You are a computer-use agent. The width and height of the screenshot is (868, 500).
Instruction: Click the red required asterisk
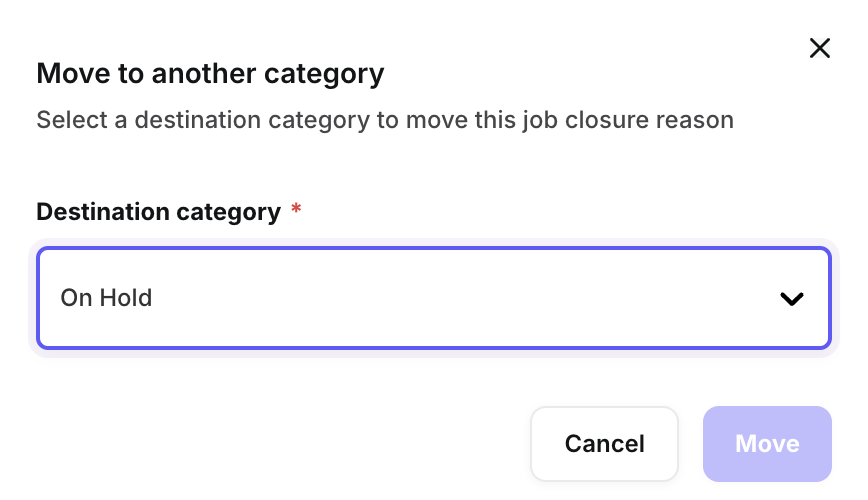pos(296,211)
